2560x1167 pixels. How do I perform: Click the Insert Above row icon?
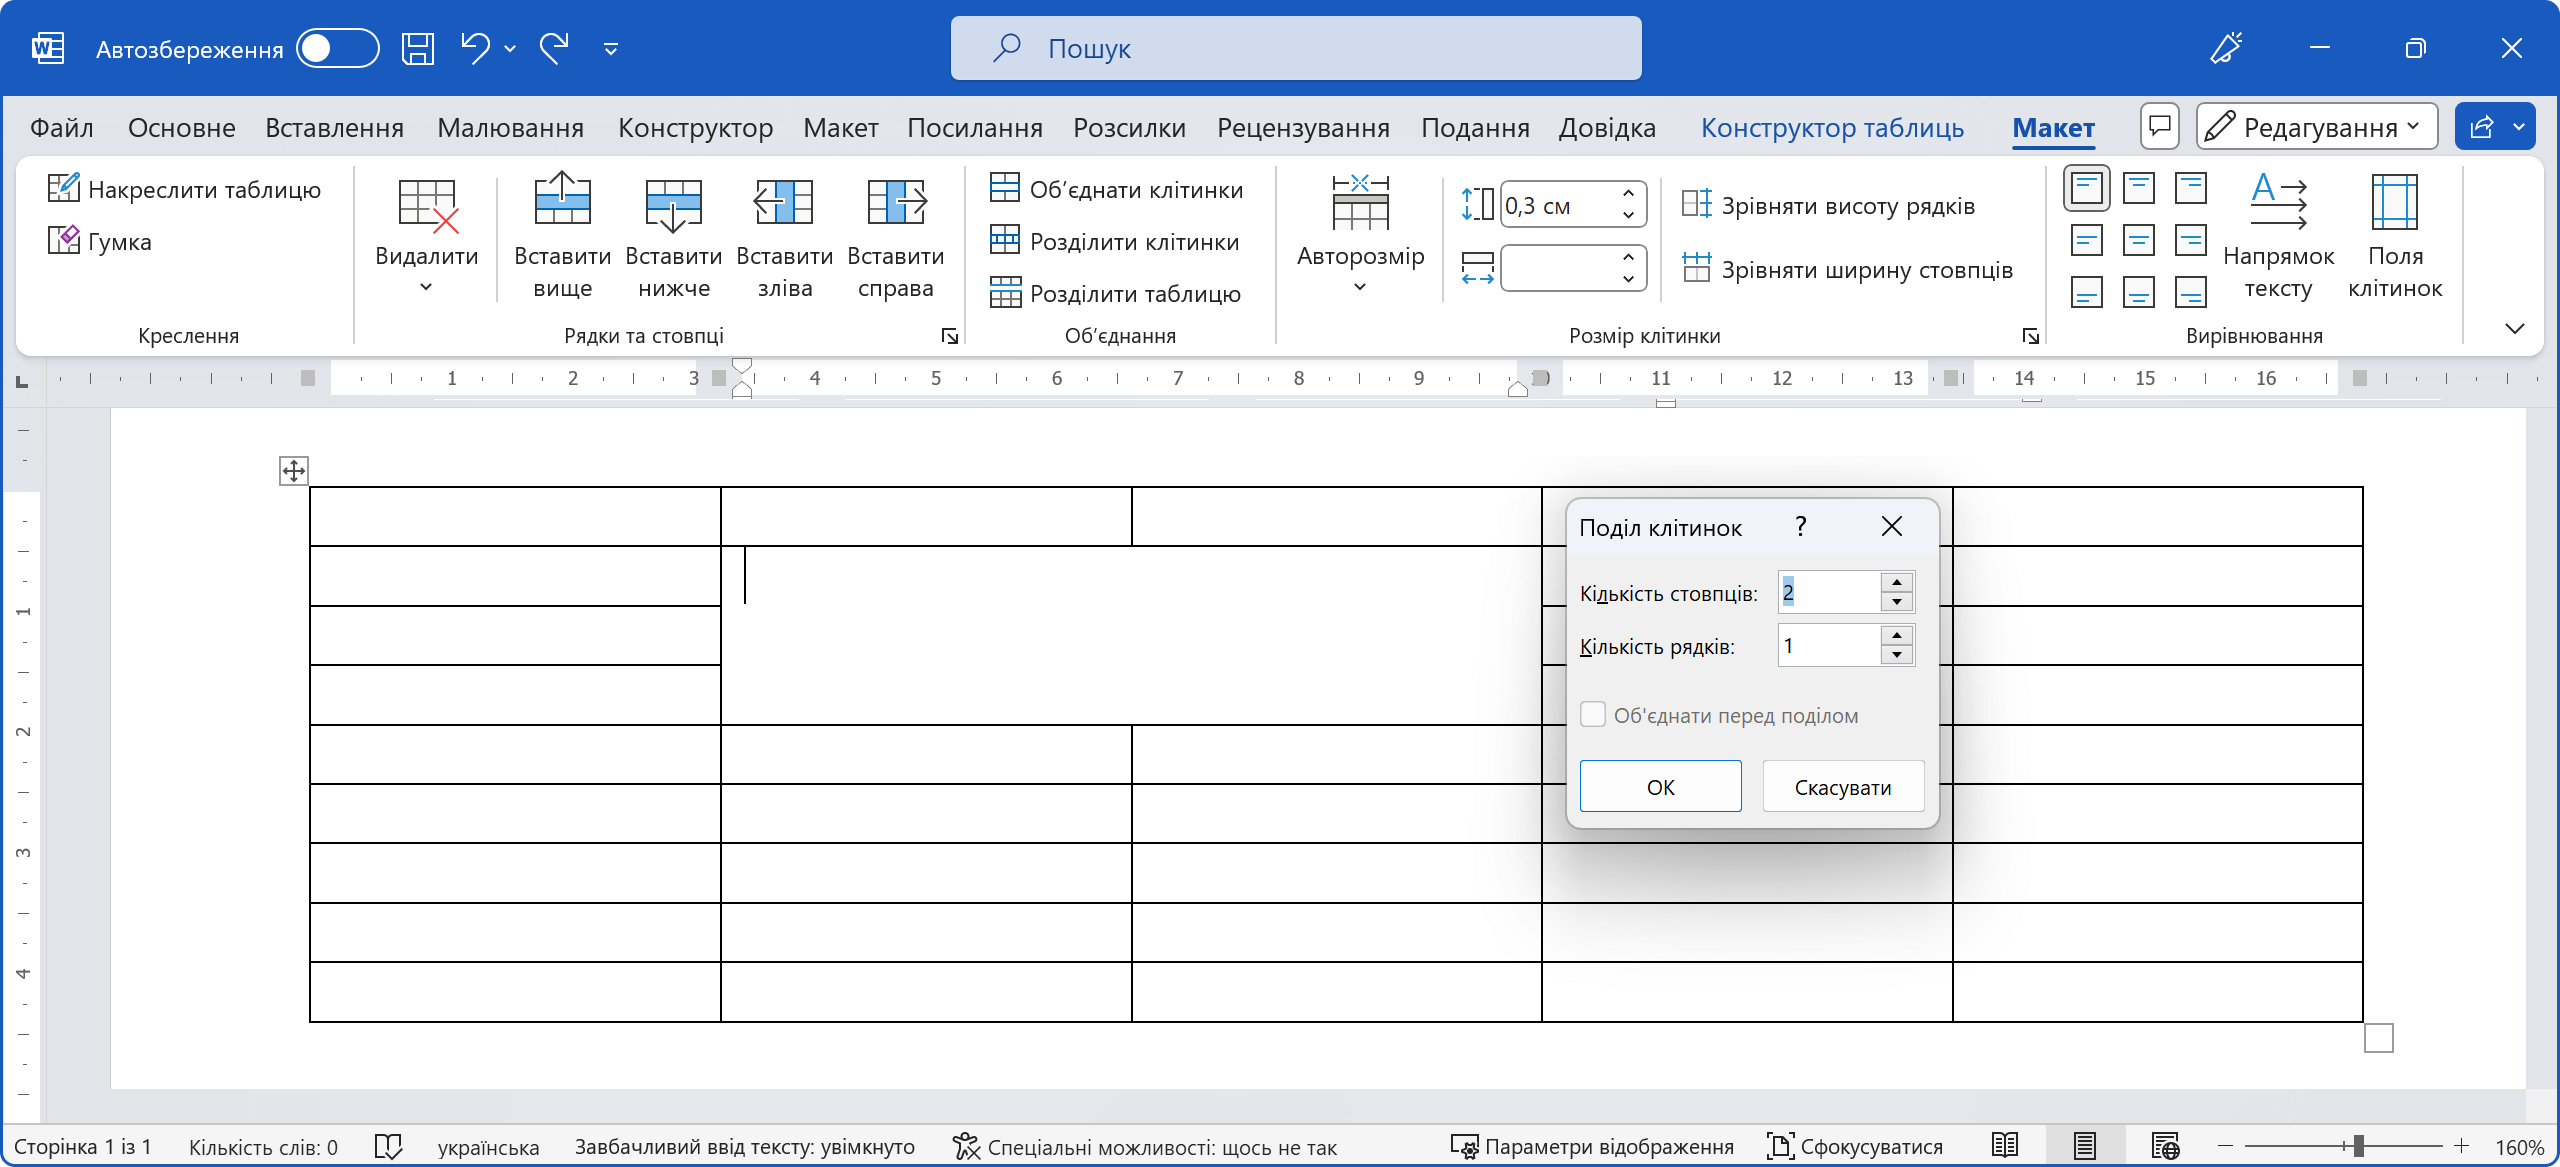pos(562,203)
